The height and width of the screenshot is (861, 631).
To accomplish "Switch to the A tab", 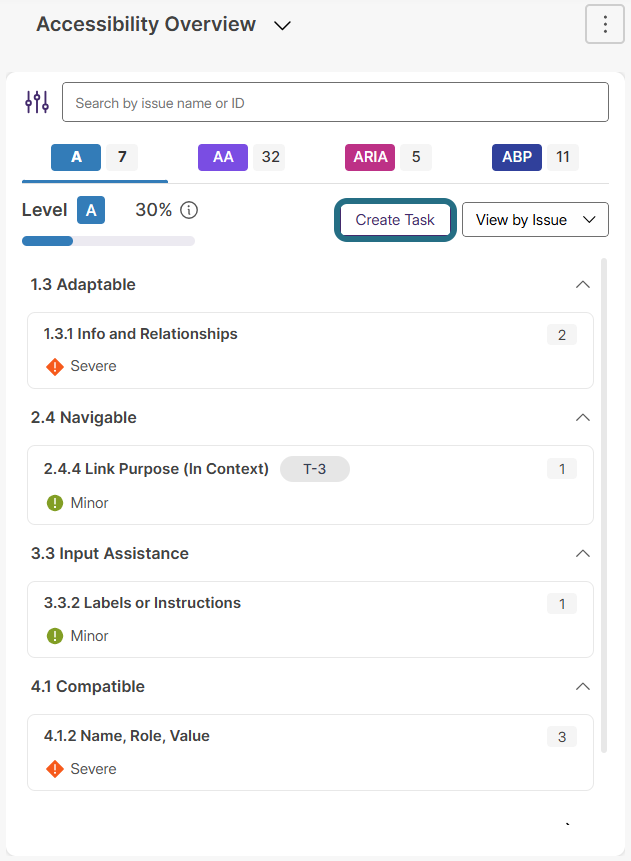I will tap(76, 157).
